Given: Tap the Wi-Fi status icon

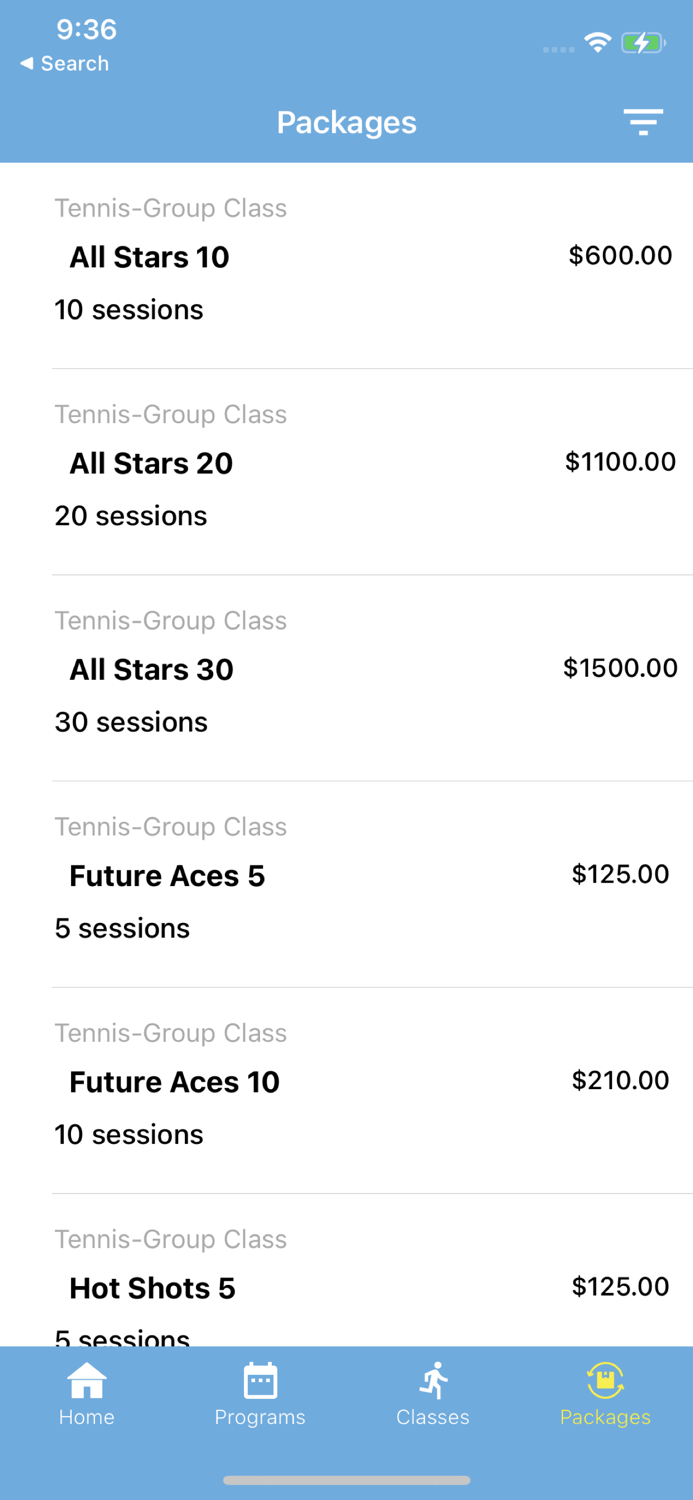Looking at the screenshot, I should (598, 43).
